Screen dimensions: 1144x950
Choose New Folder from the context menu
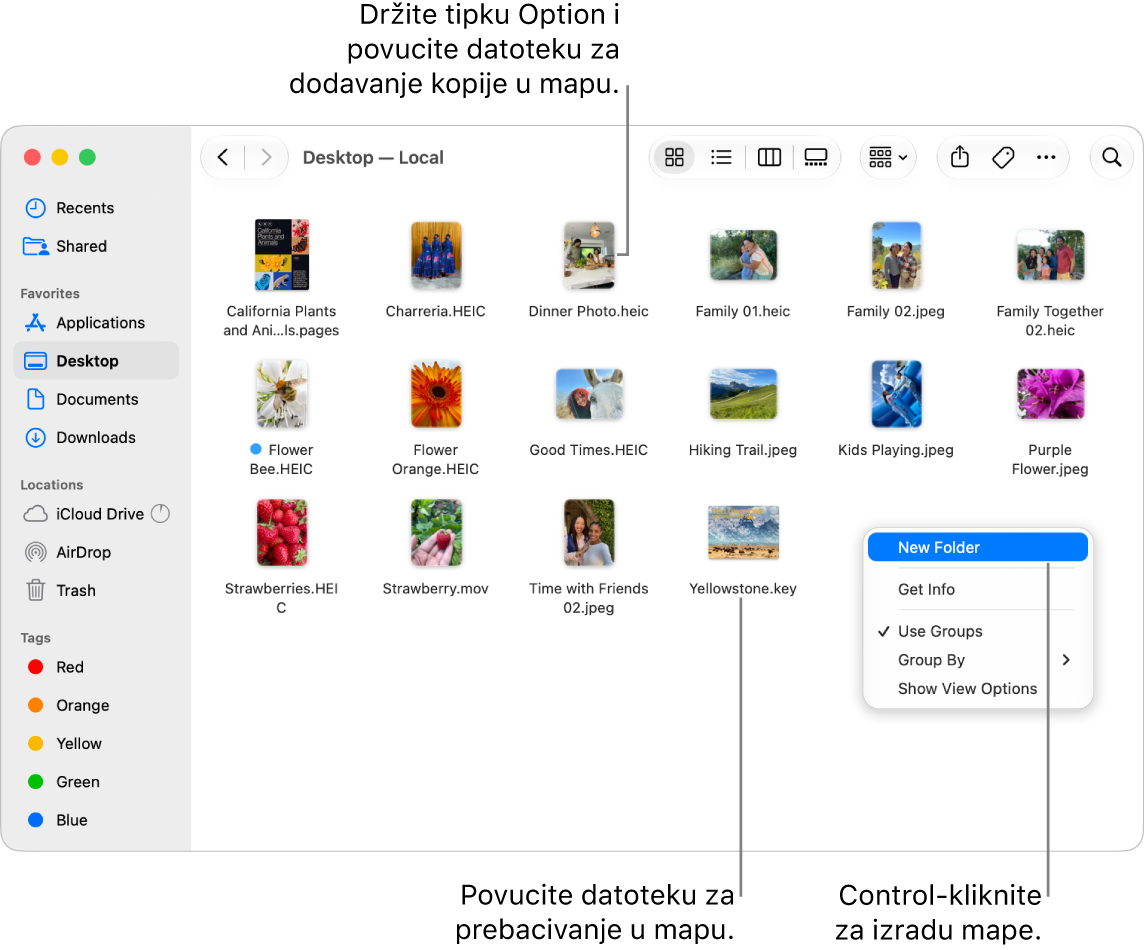pos(977,547)
